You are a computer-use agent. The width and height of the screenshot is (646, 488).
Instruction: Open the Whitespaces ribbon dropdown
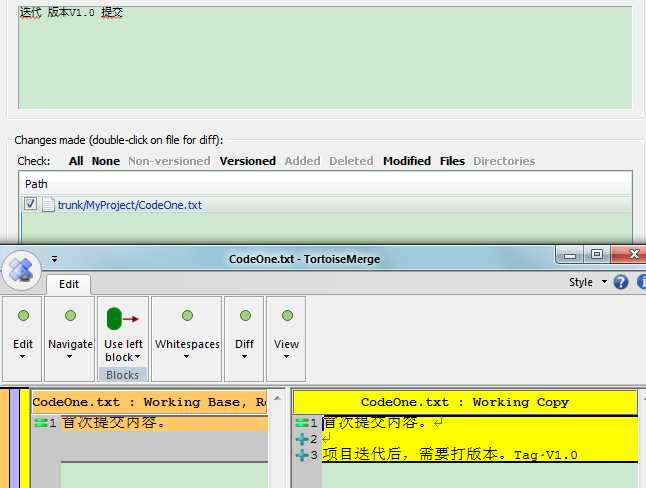[187, 338]
